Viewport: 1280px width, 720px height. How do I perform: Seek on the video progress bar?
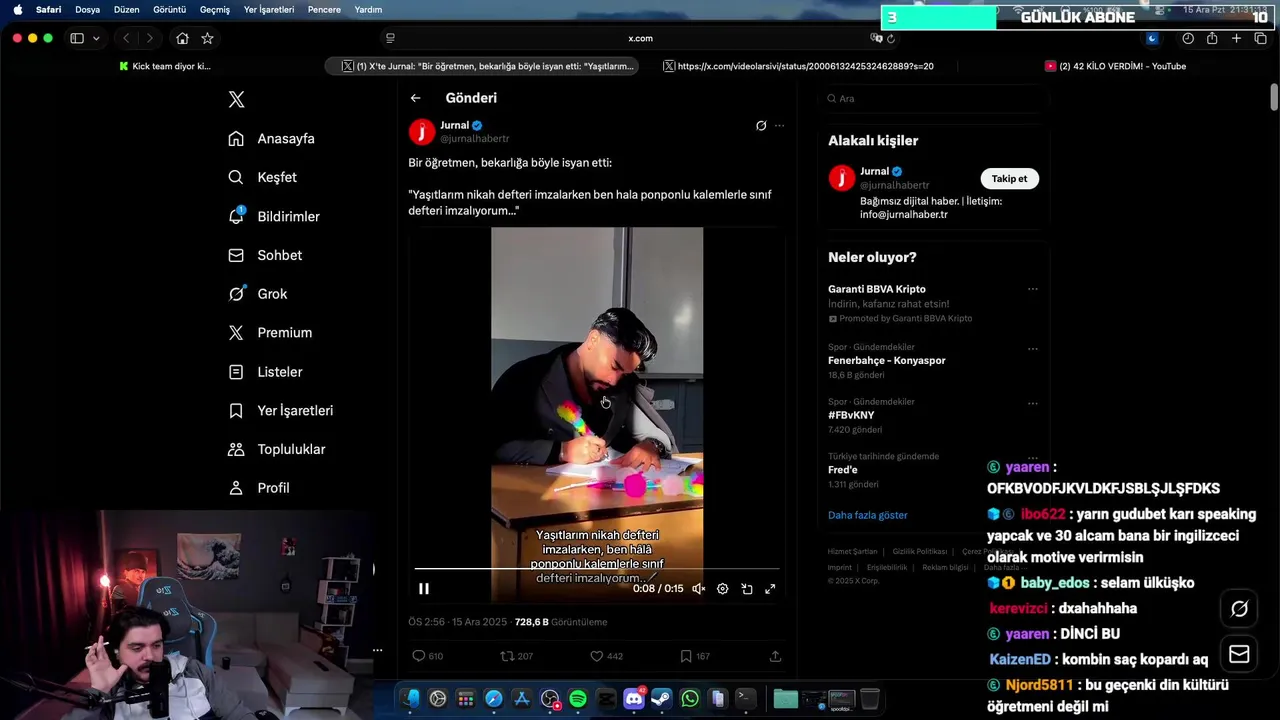tap(597, 569)
